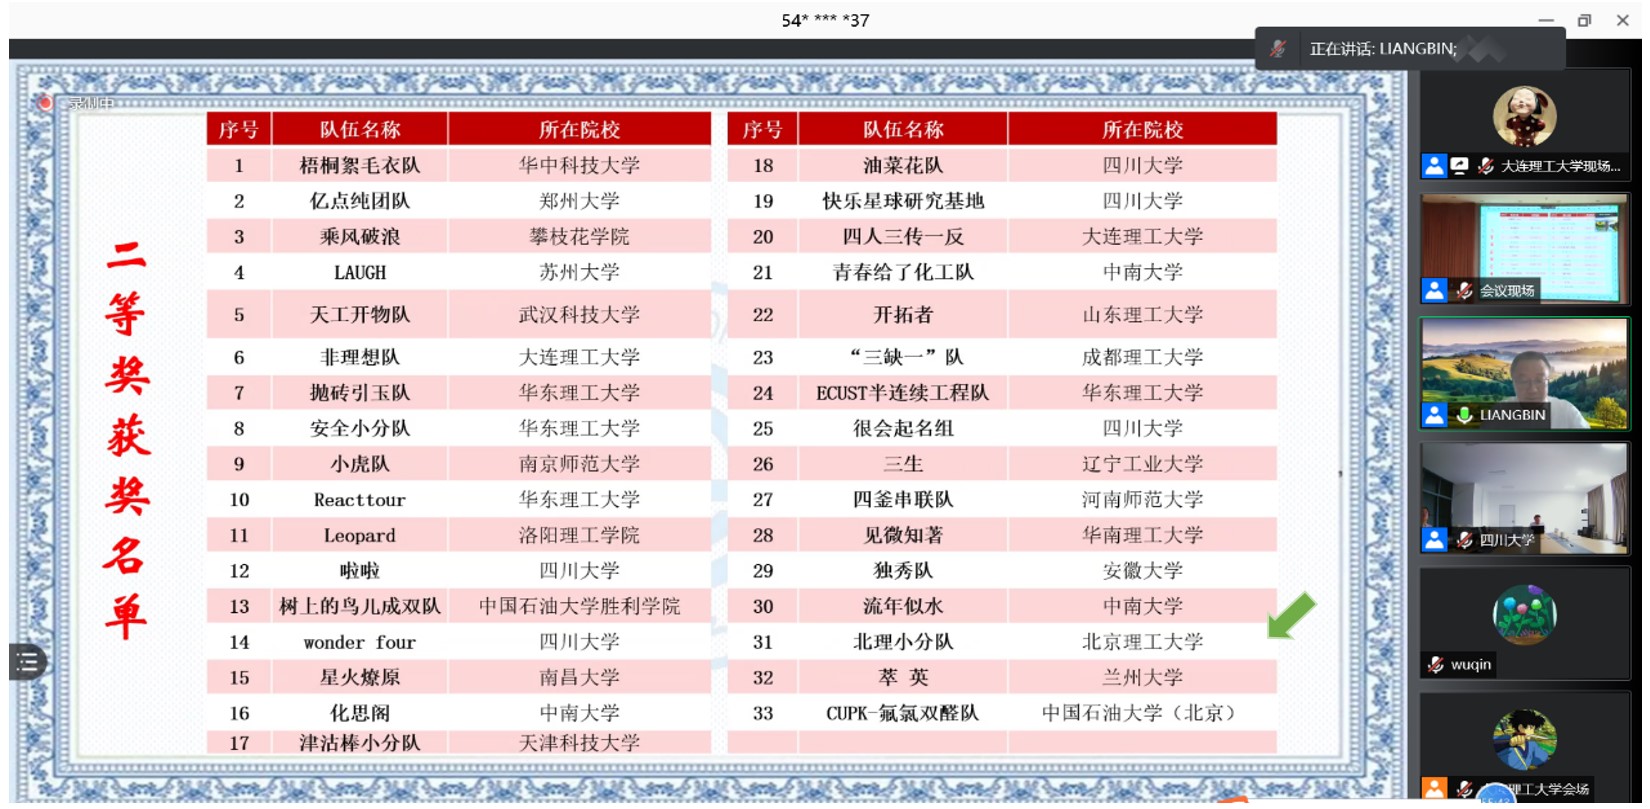The height and width of the screenshot is (809, 1650).
Task: Click the green arrow on the slide
Action: click(1291, 615)
